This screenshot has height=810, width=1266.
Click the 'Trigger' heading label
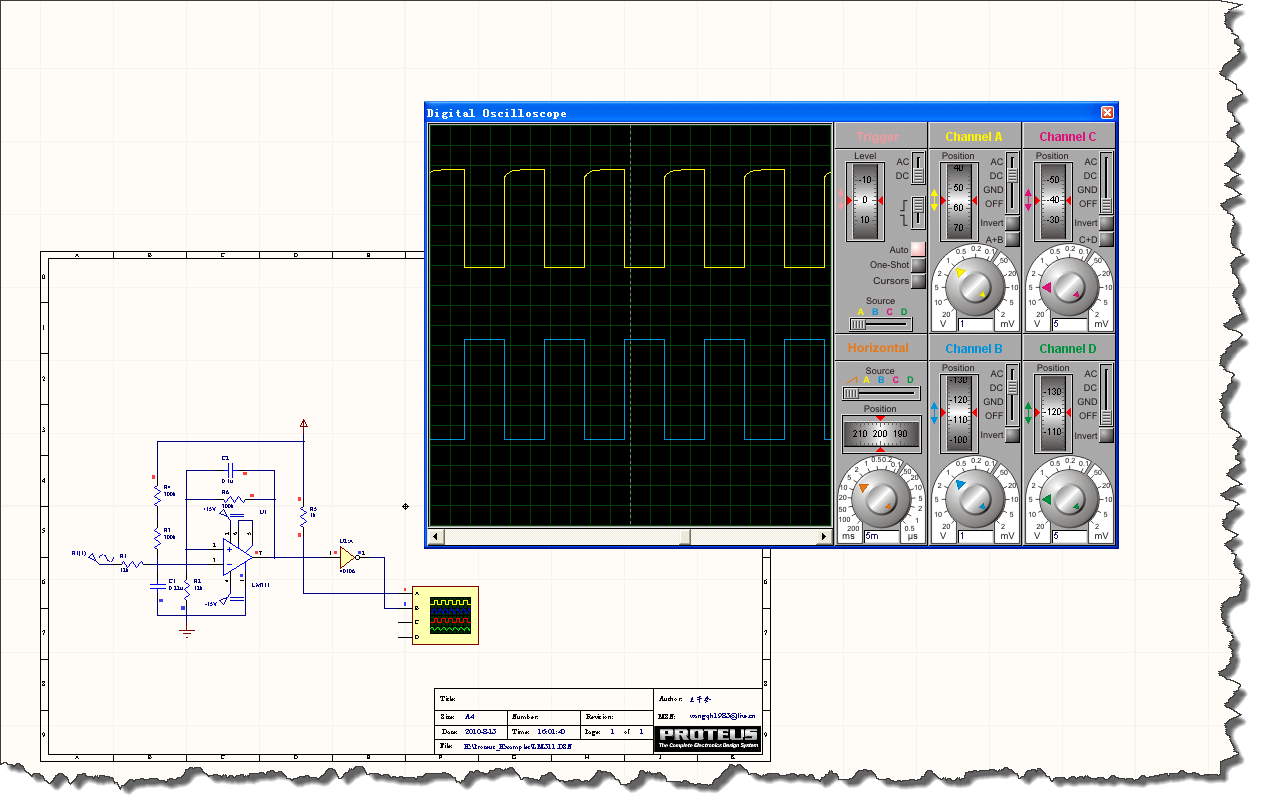point(878,137)
